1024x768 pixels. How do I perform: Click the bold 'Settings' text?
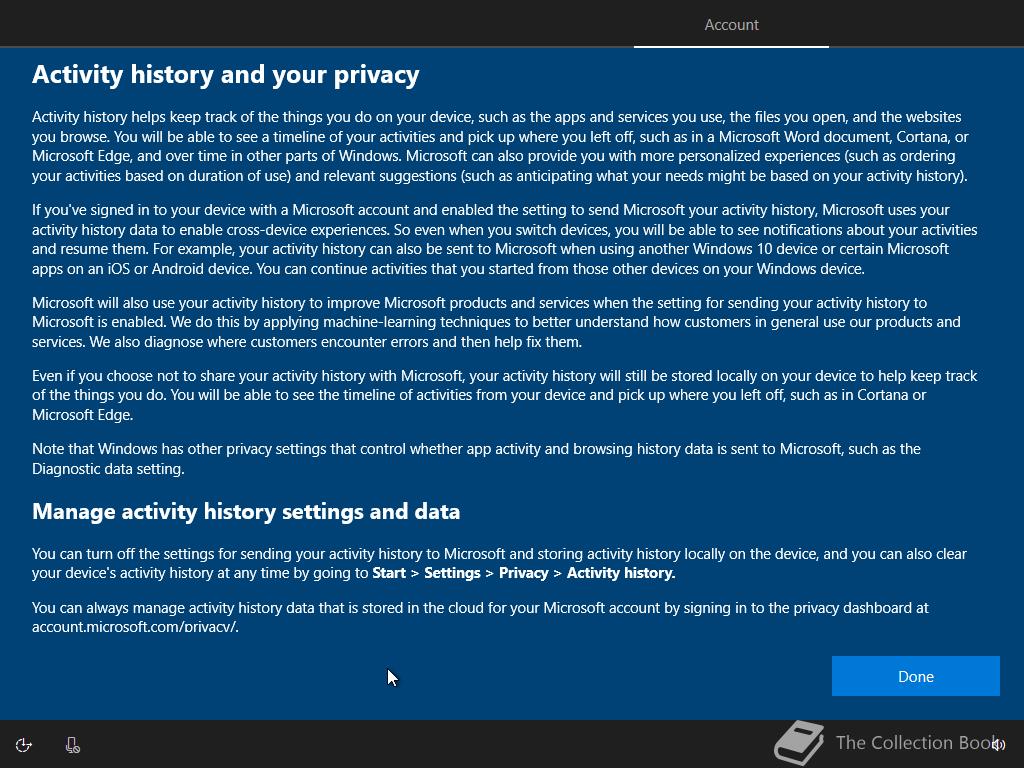point(452,573)
